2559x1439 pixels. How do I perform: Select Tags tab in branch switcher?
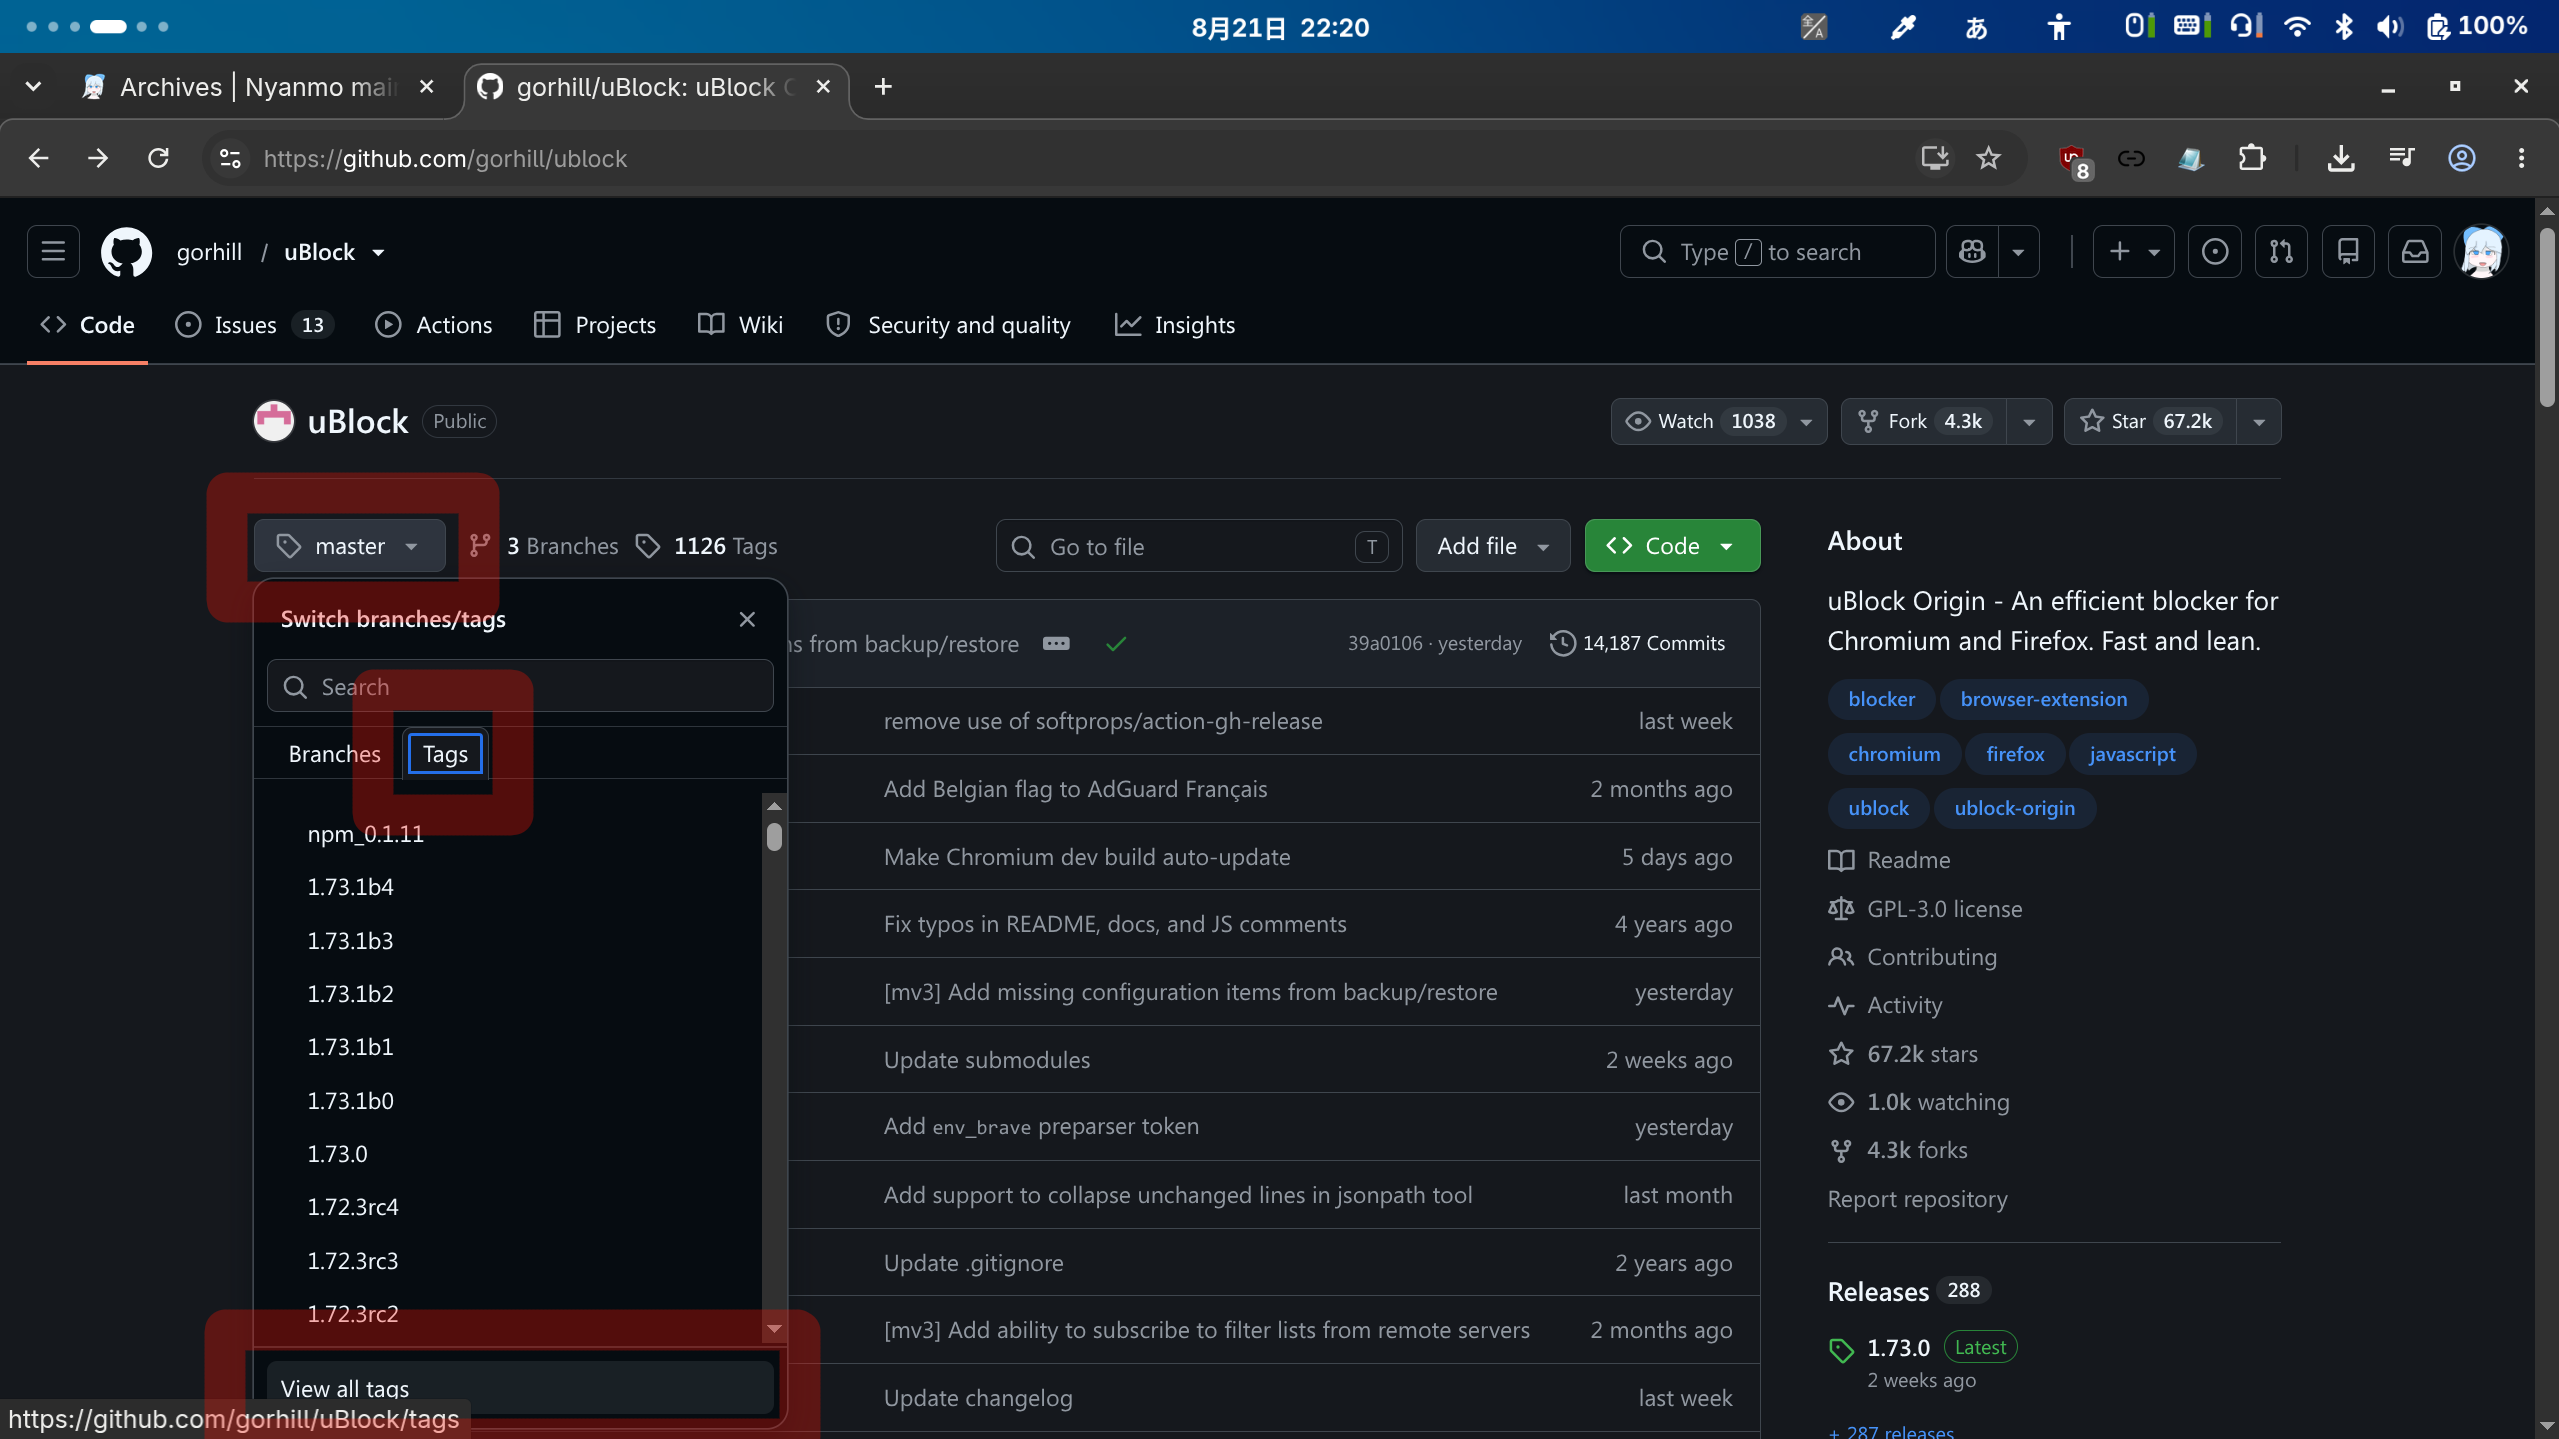pyautogui.click(x=445, y=754)
